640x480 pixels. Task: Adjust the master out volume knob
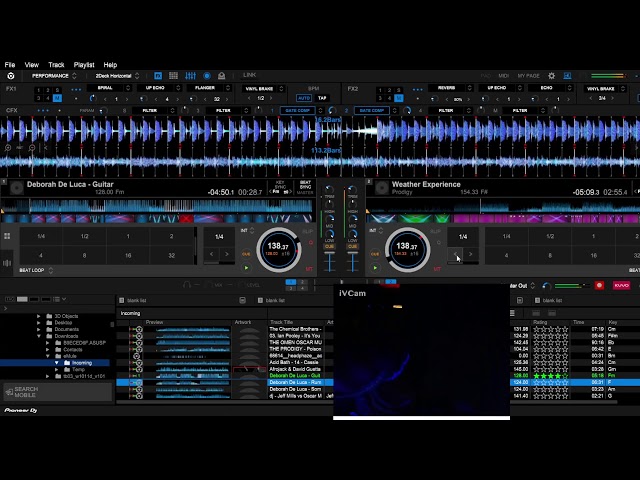(547, 286)
